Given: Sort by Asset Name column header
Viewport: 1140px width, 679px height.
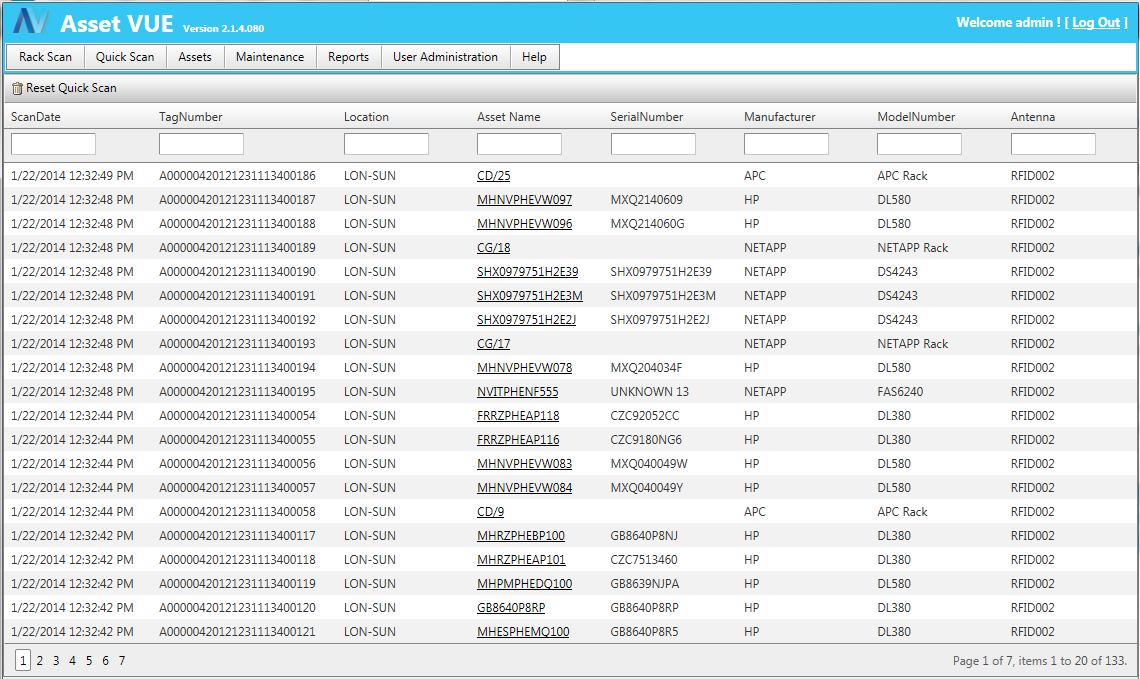Looking at the screenshot, I should point(509,116).
